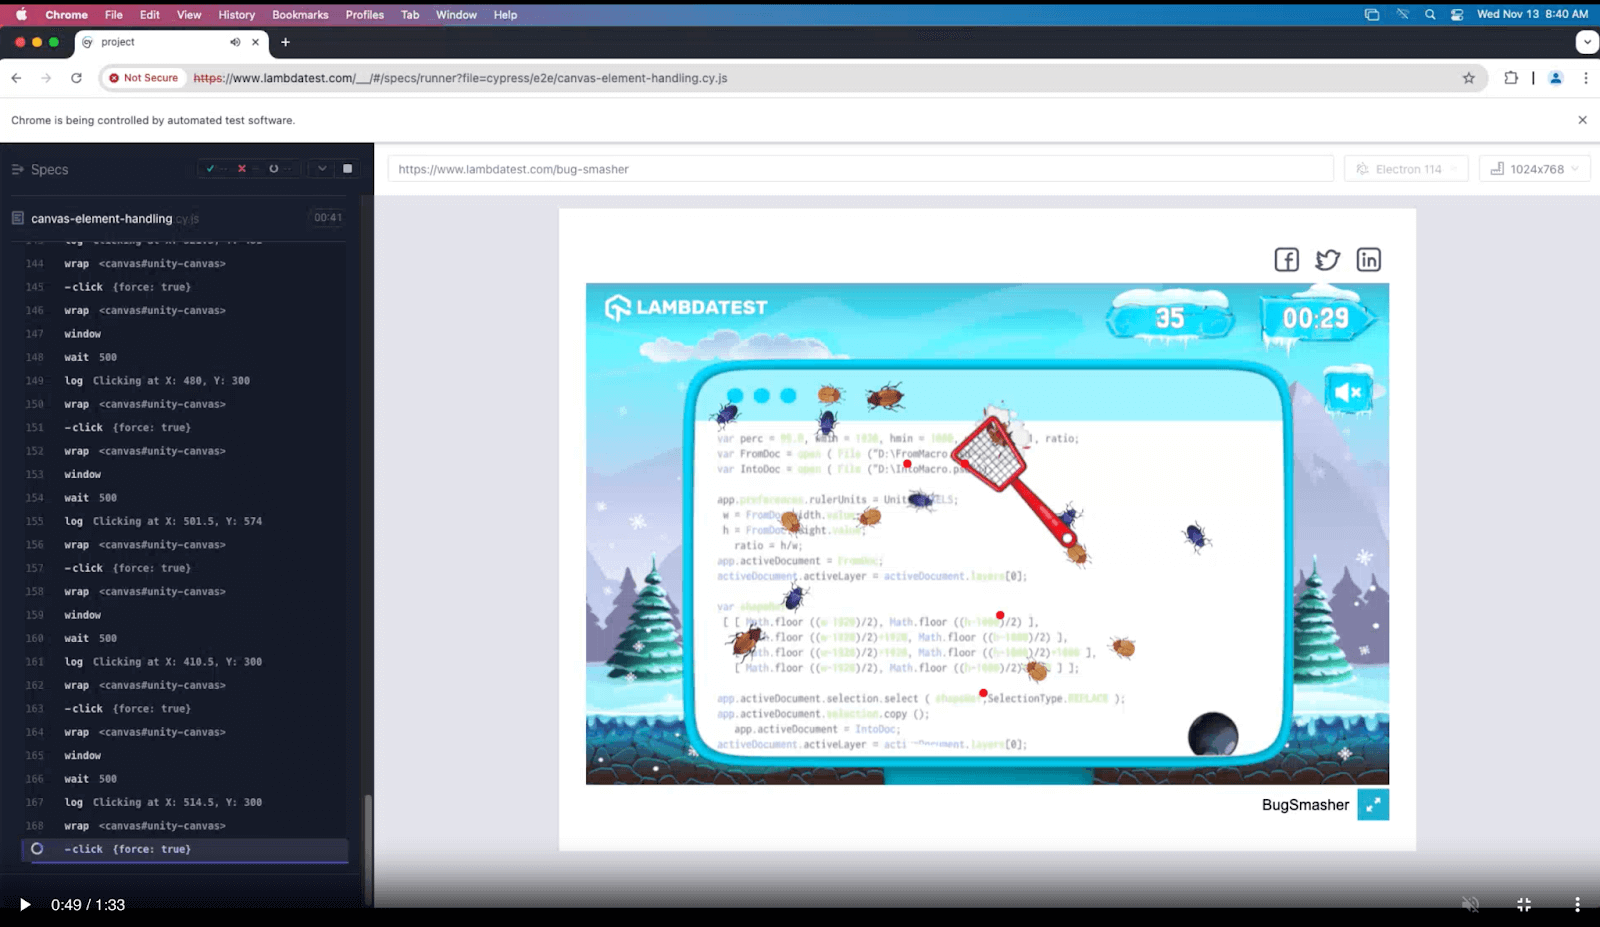
Task: Click the Not Secure site info badge
Action: coord(144,78)
